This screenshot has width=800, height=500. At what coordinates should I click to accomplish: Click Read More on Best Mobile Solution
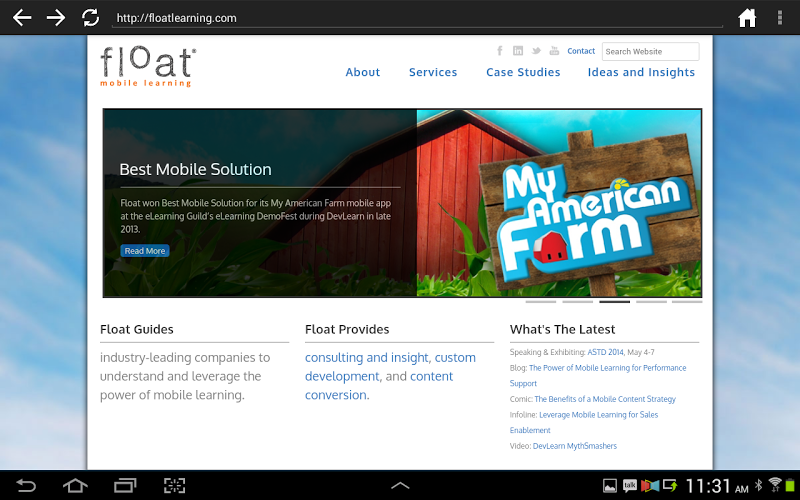pyautogui.click(x=145, y=251)
